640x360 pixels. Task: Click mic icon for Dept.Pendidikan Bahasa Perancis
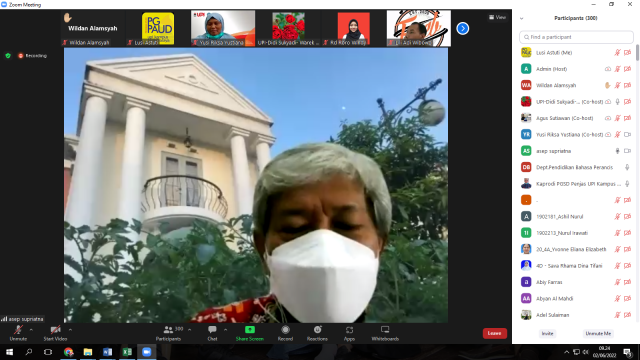(627, 167)
